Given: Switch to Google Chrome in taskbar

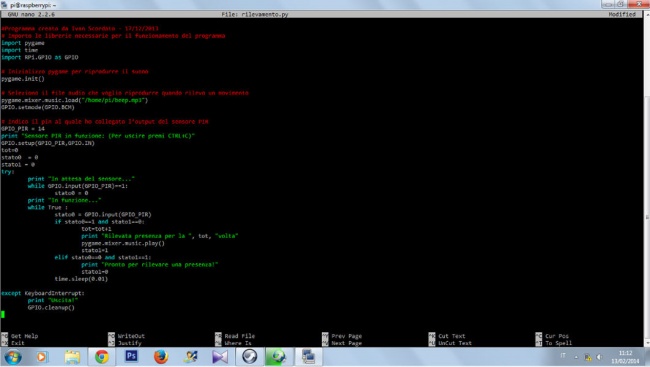Looking at the screenshot, I should coord(102,357).
